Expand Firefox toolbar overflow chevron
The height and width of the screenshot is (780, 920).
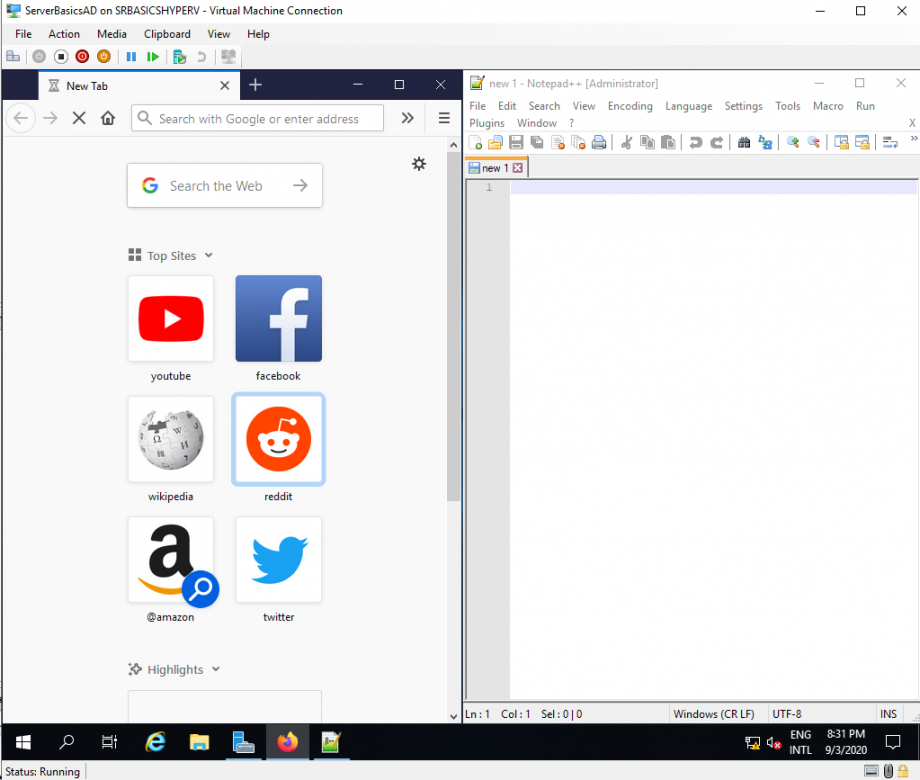(x=407, y=119)
